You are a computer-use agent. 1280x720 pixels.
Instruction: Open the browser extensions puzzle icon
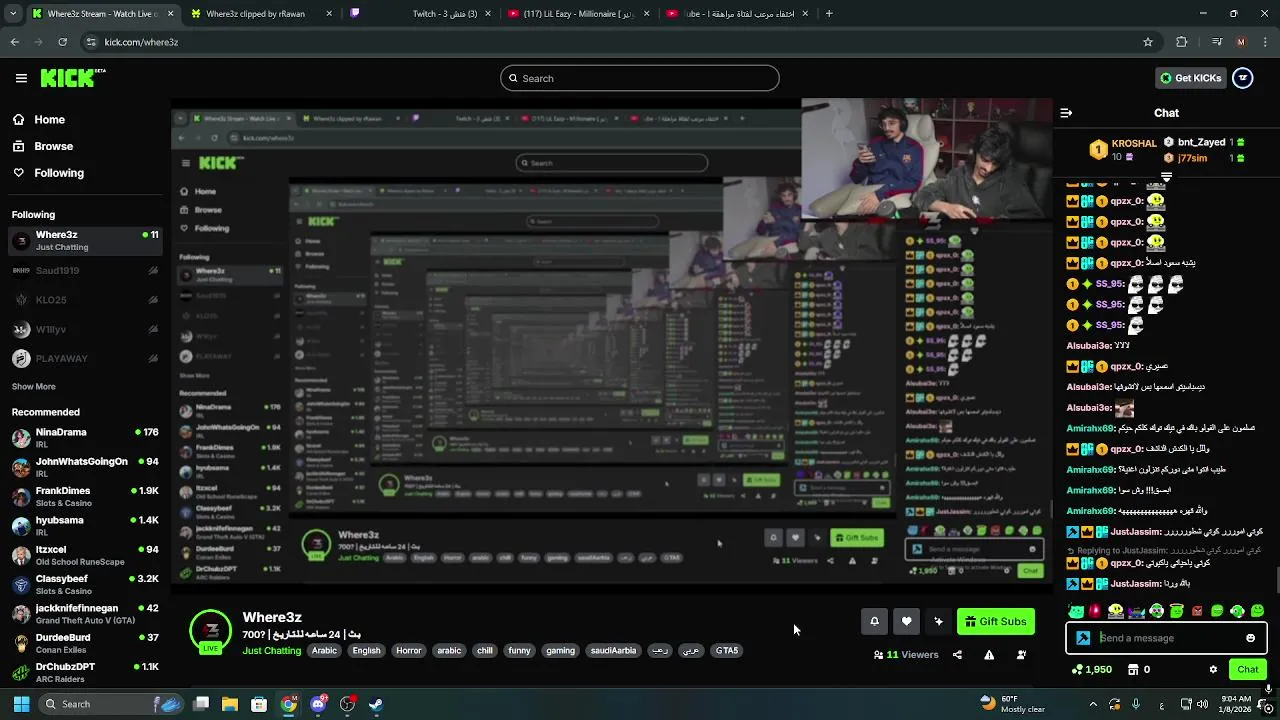pos(1182,42)
